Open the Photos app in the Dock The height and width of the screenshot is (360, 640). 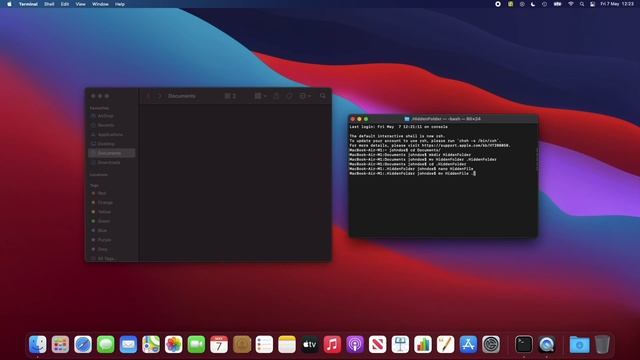click(x=173, y=344)
